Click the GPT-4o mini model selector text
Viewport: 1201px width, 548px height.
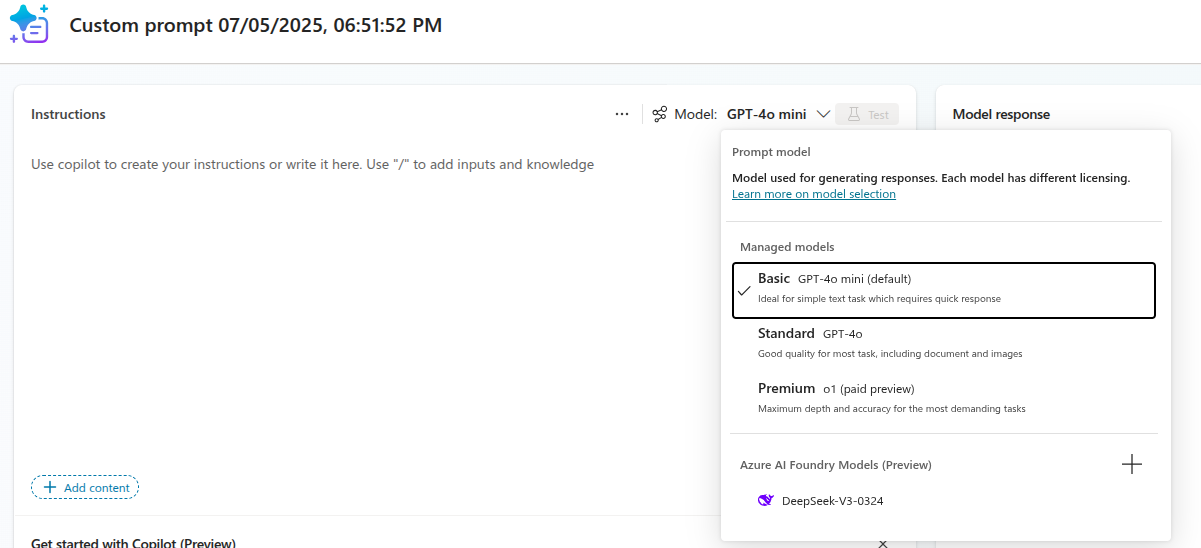coord(766,114)
